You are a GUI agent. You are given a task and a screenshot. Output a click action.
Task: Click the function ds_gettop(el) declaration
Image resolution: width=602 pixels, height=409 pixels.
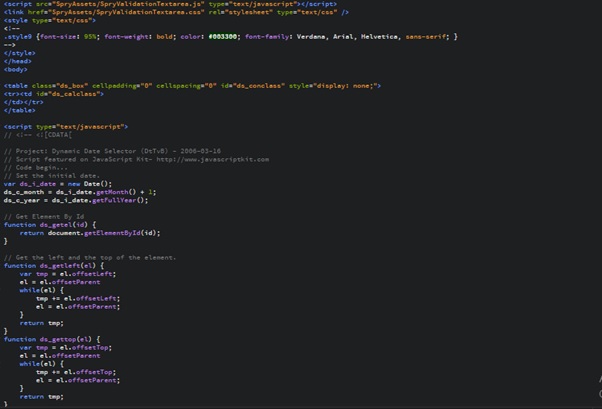(52, 339)
